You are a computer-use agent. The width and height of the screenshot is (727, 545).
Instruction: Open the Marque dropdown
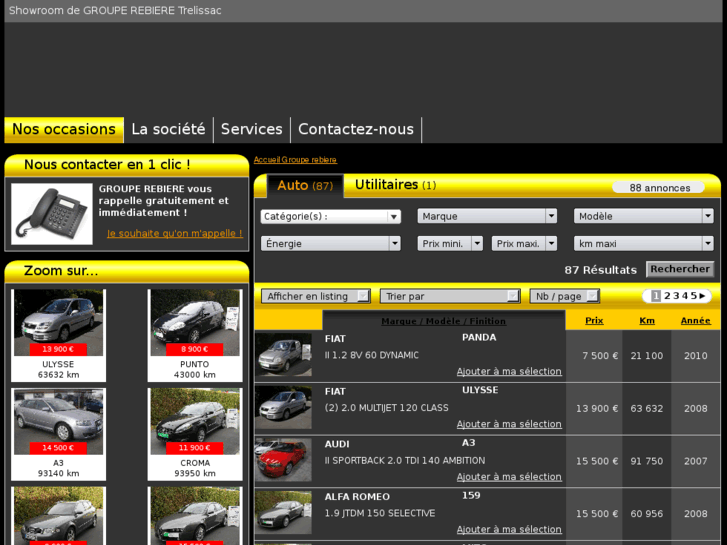coord(487,216)
